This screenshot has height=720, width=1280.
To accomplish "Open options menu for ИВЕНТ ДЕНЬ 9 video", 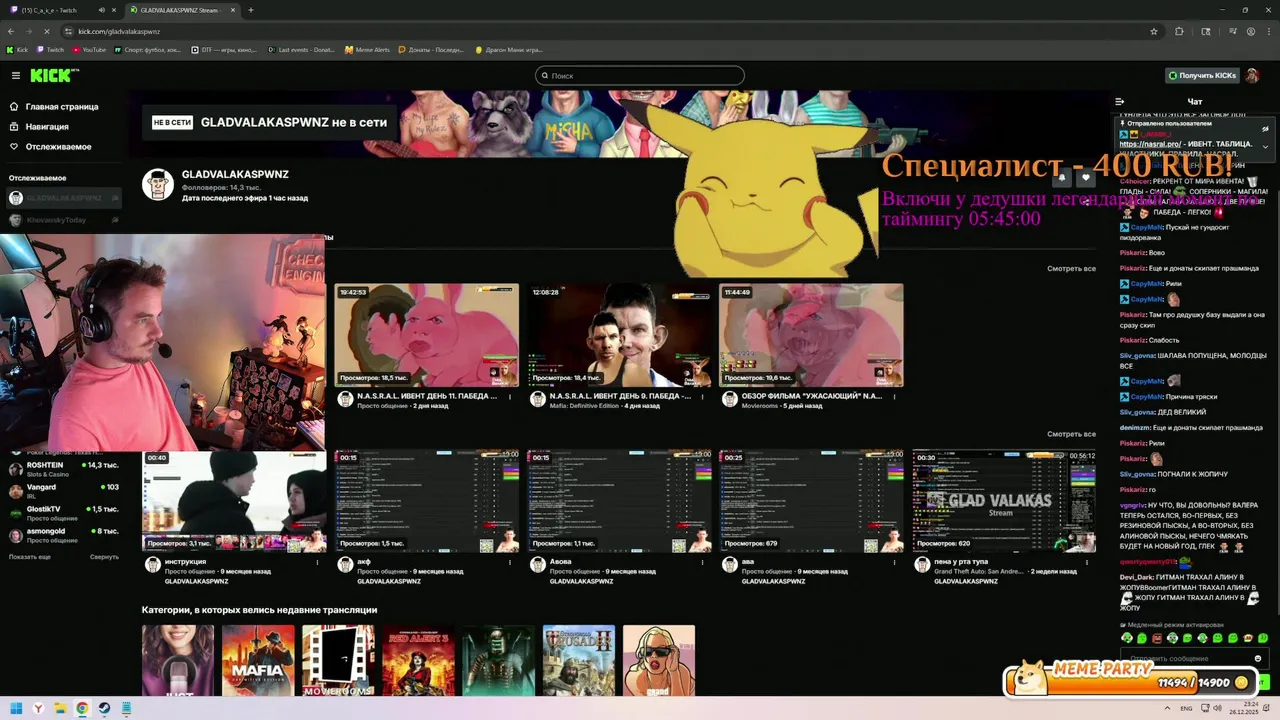I will click(703, 397).
